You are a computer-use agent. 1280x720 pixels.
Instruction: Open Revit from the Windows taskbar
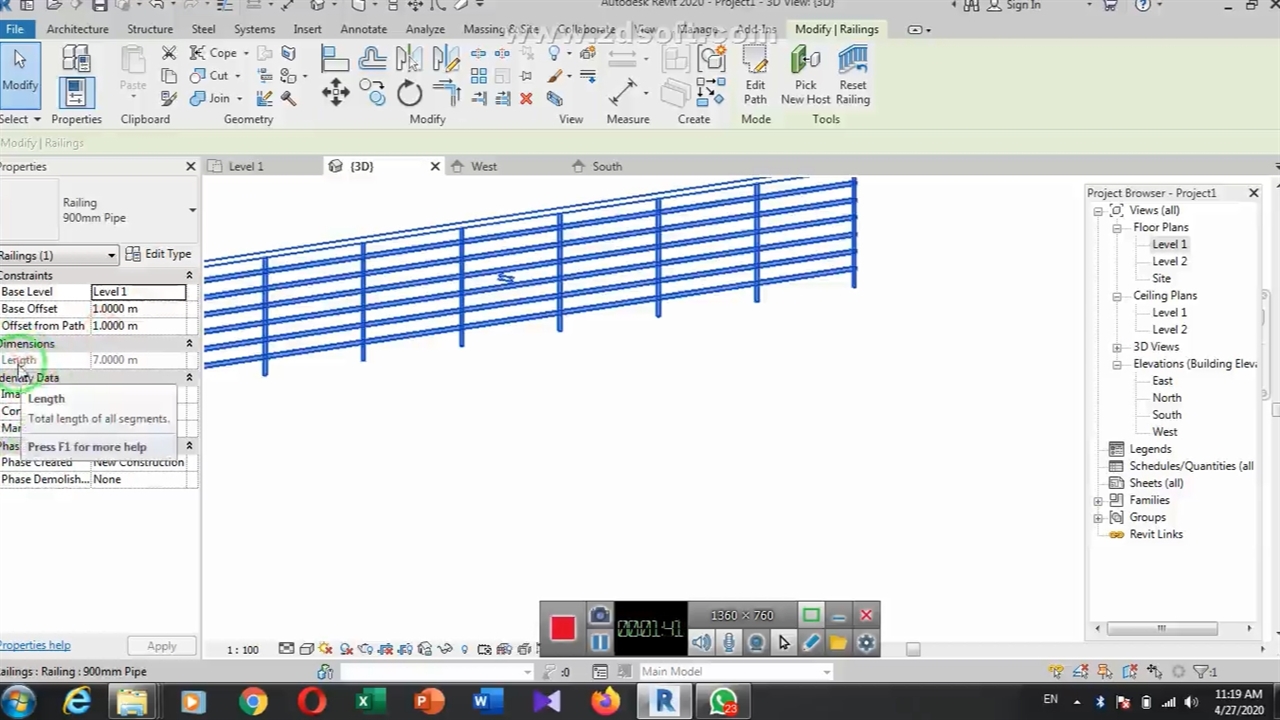[x=663, y=701]
